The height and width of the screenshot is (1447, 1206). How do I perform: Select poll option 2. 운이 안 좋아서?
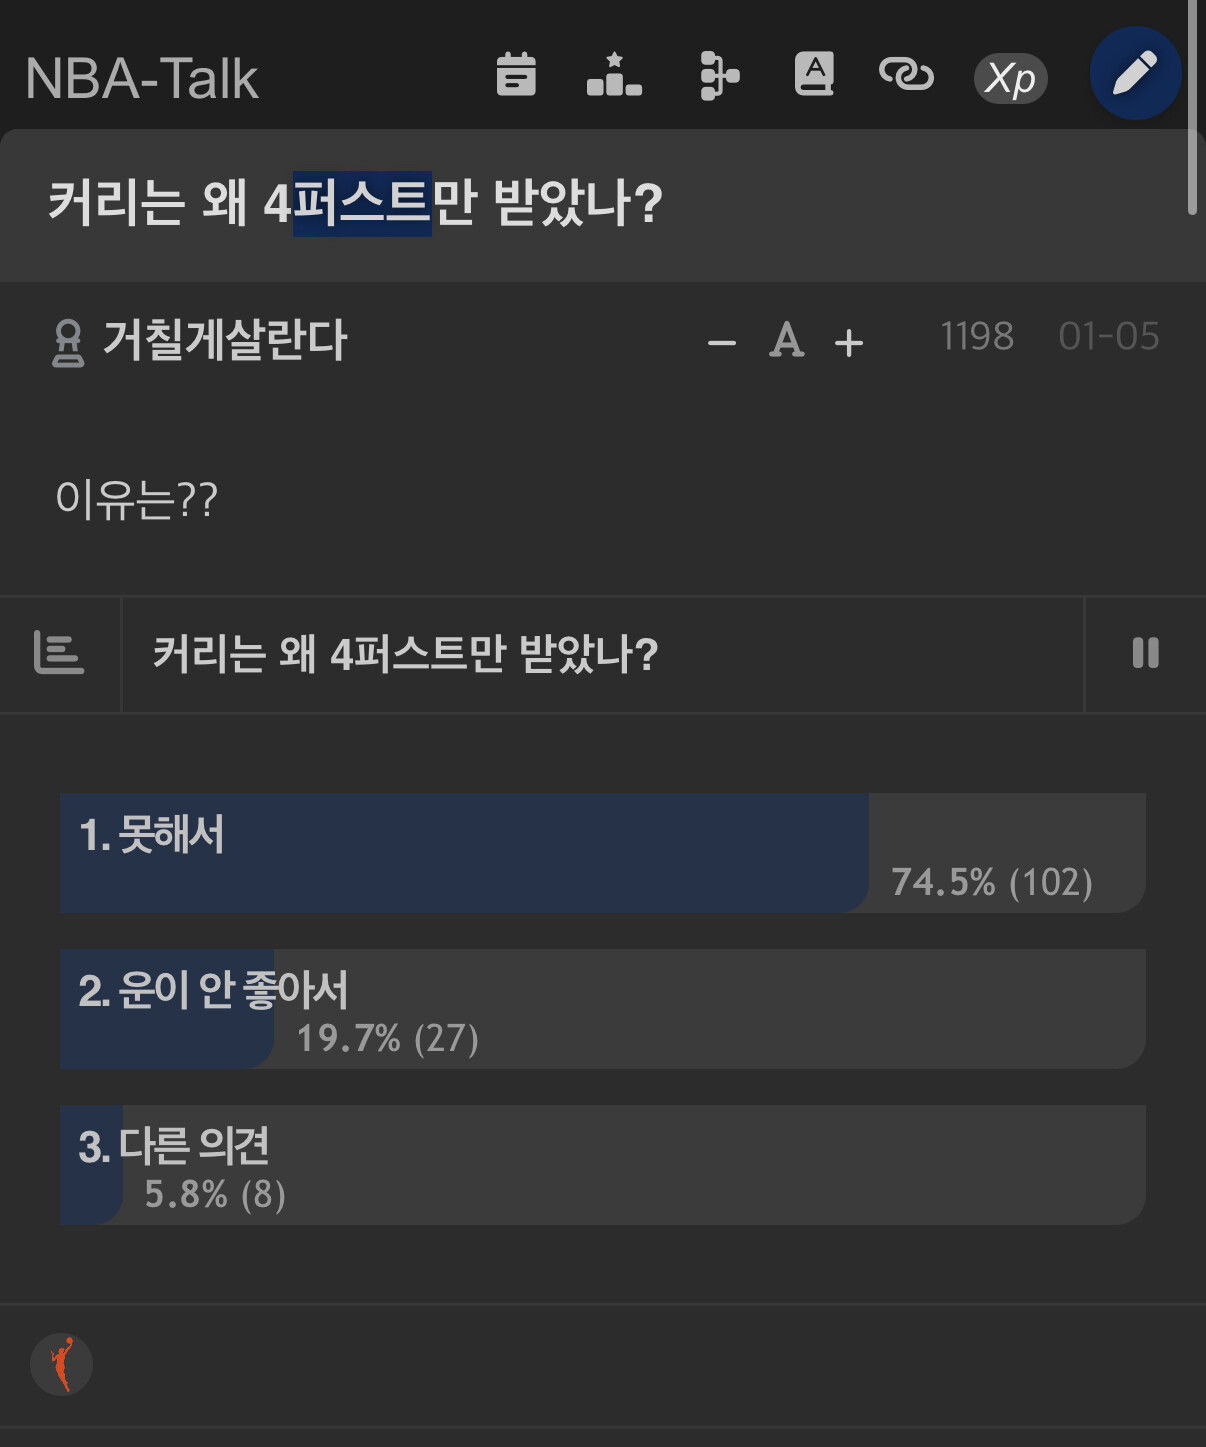[x=602, y=1008]
